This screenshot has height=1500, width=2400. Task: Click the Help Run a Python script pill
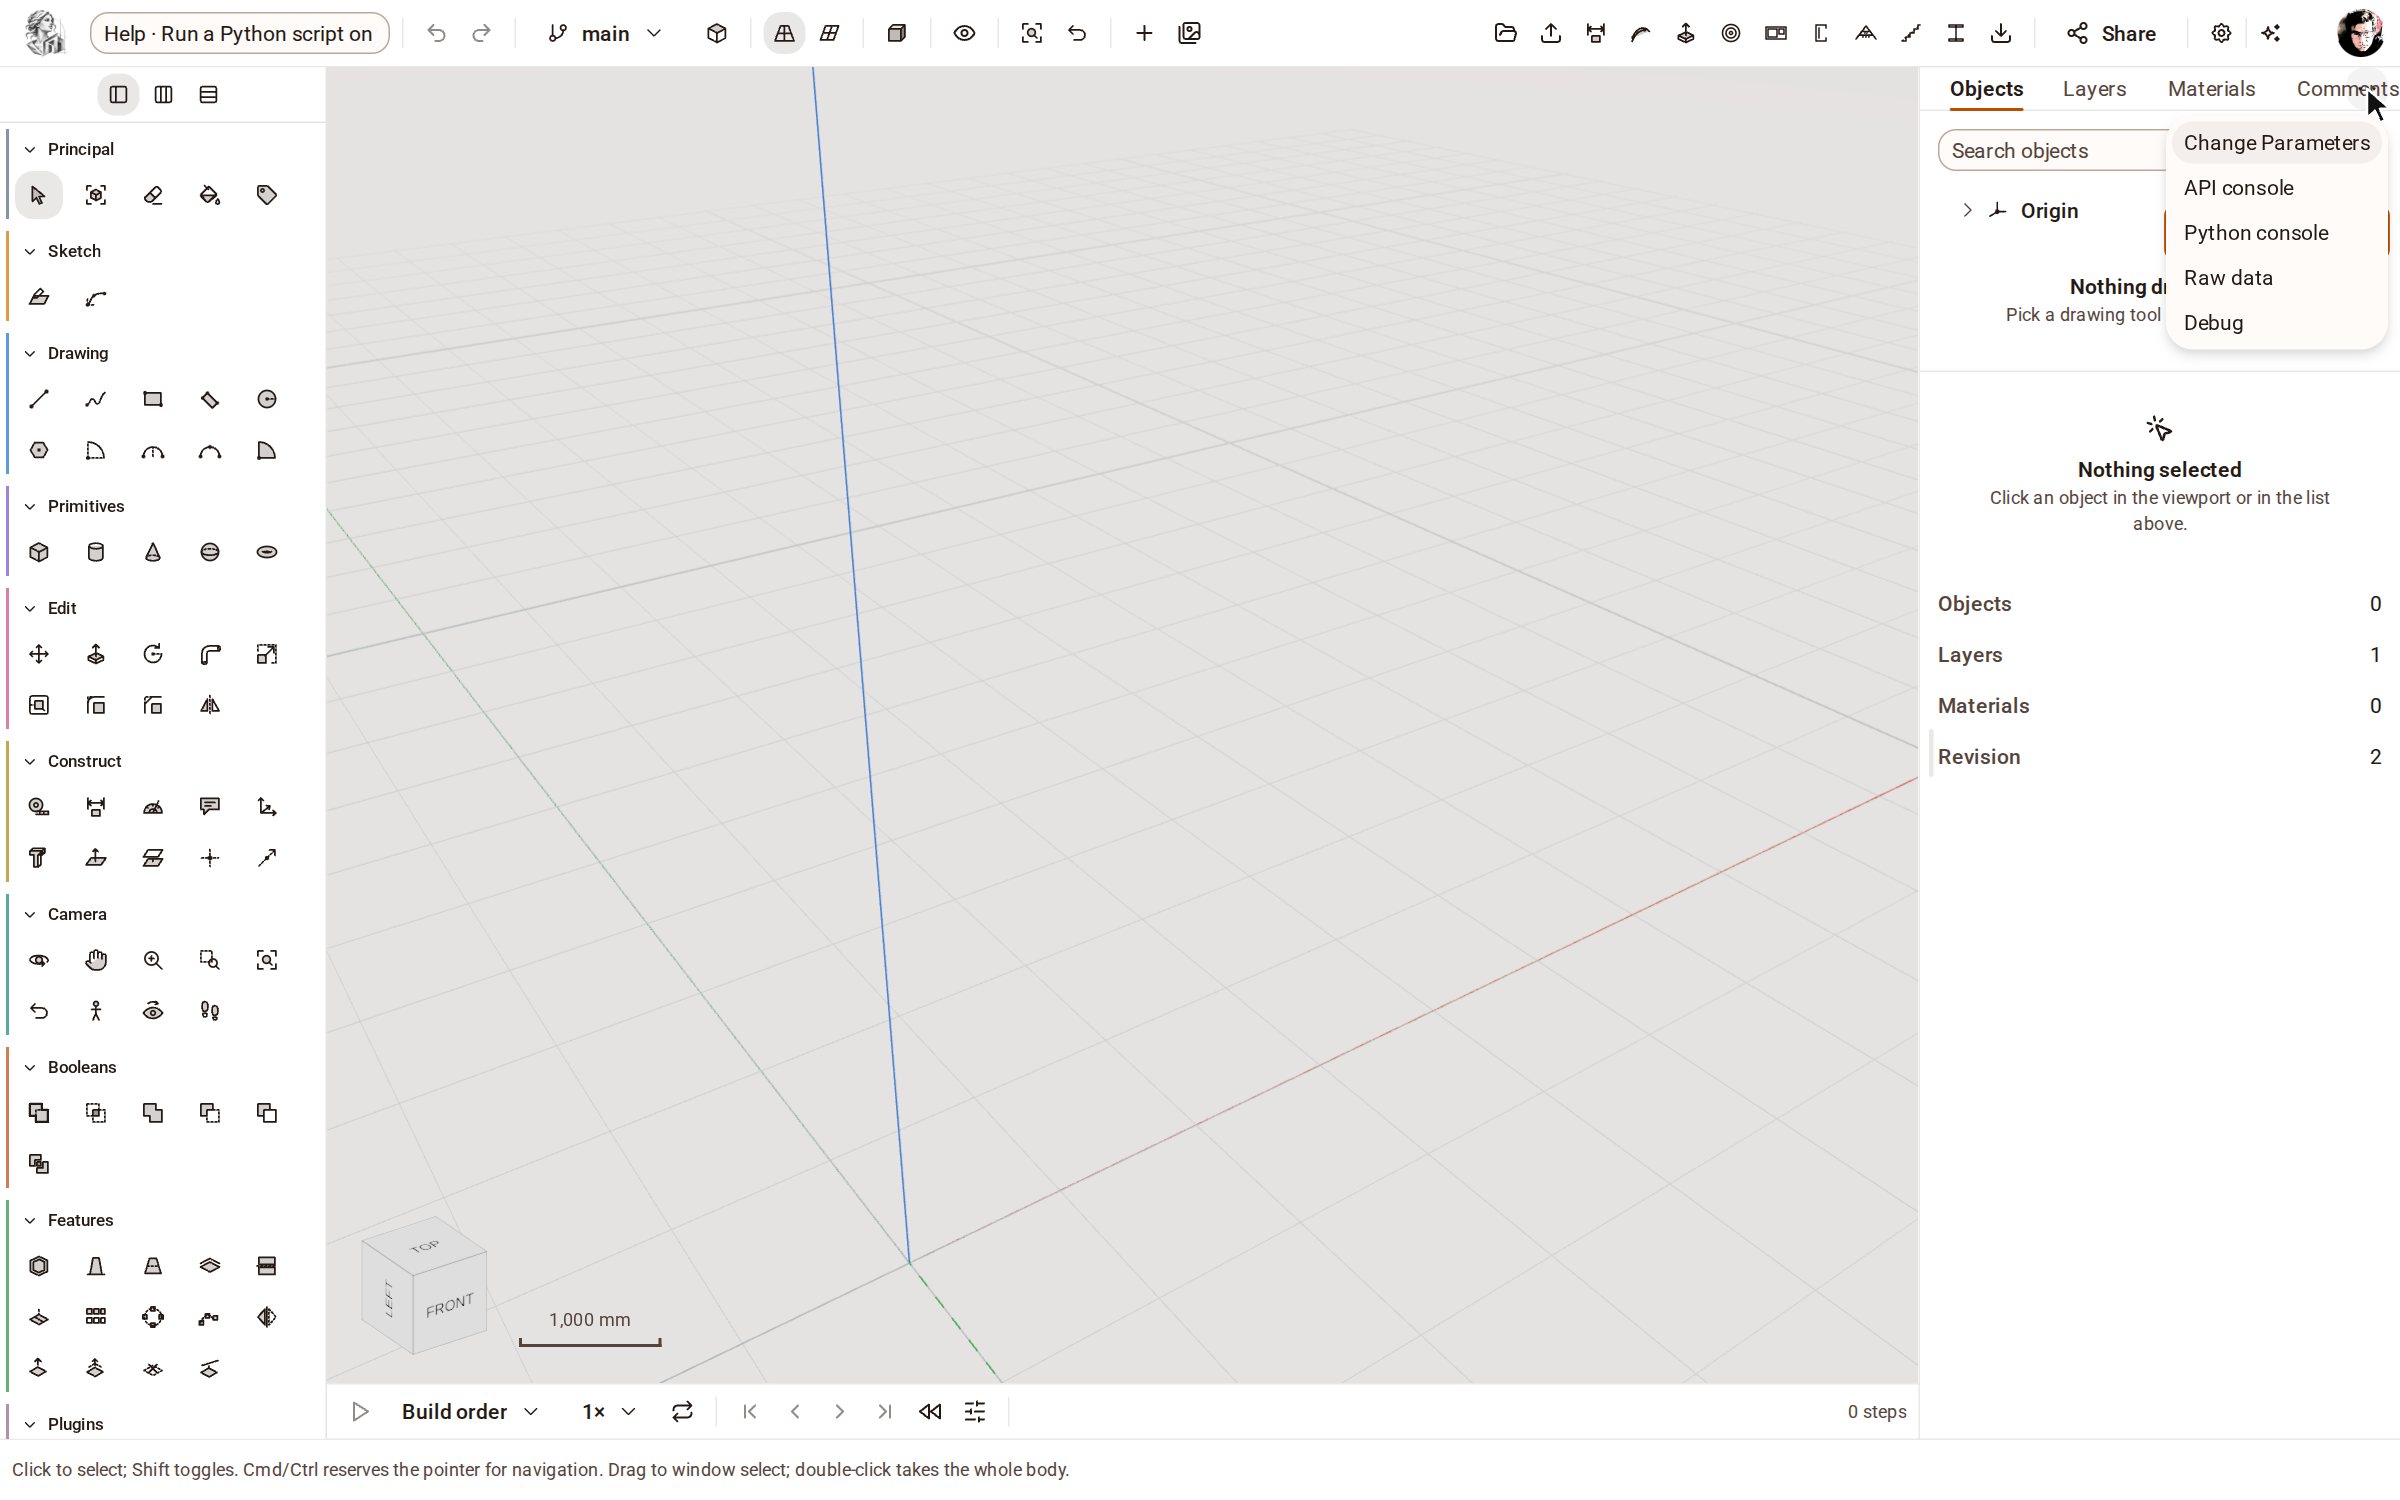click(239, 33)
